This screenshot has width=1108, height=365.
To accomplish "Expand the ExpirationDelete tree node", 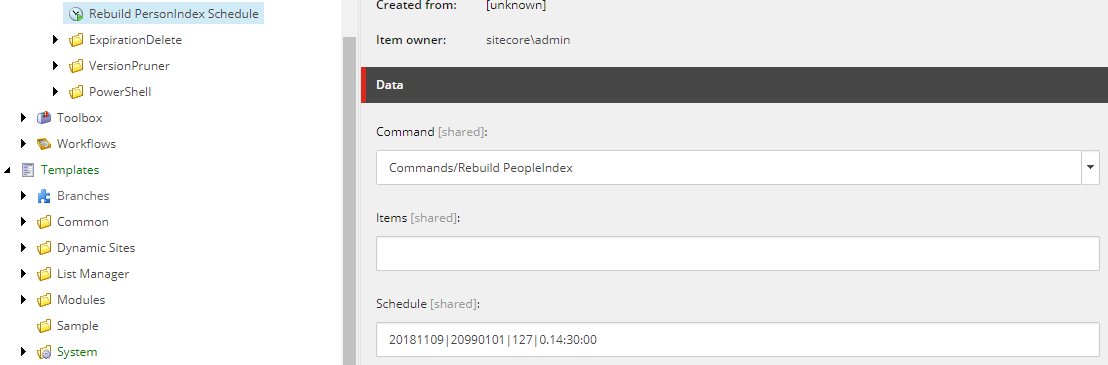I will [56, 40].
